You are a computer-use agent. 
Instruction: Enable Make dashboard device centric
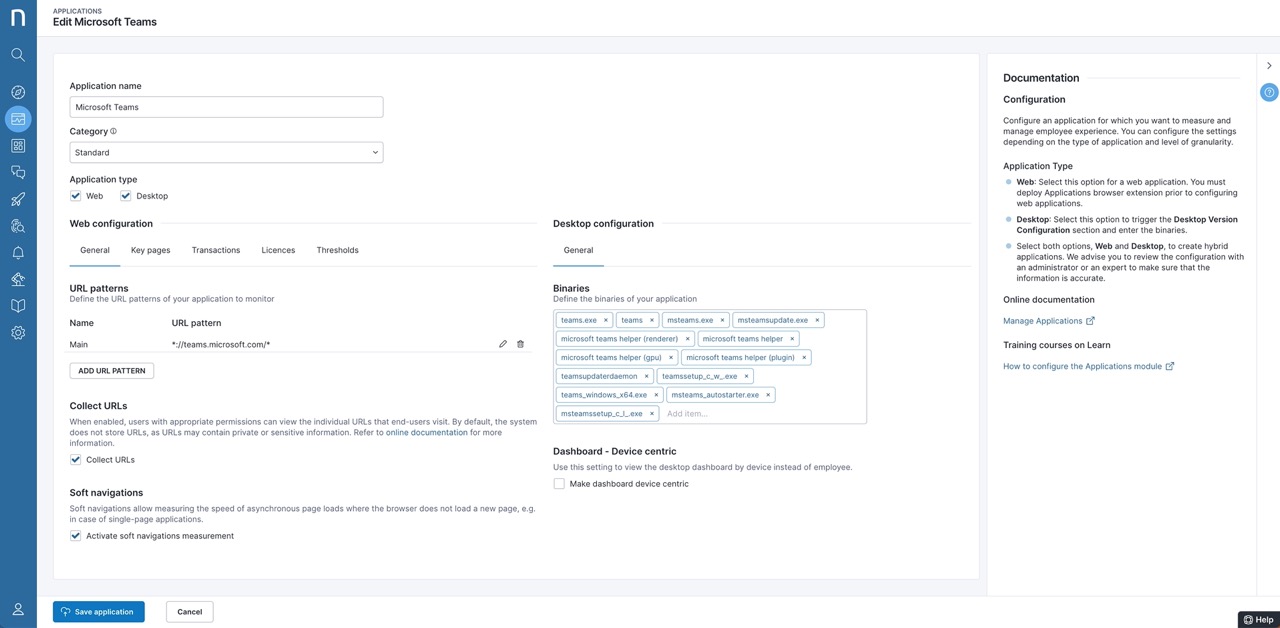(x=559, y=484)
